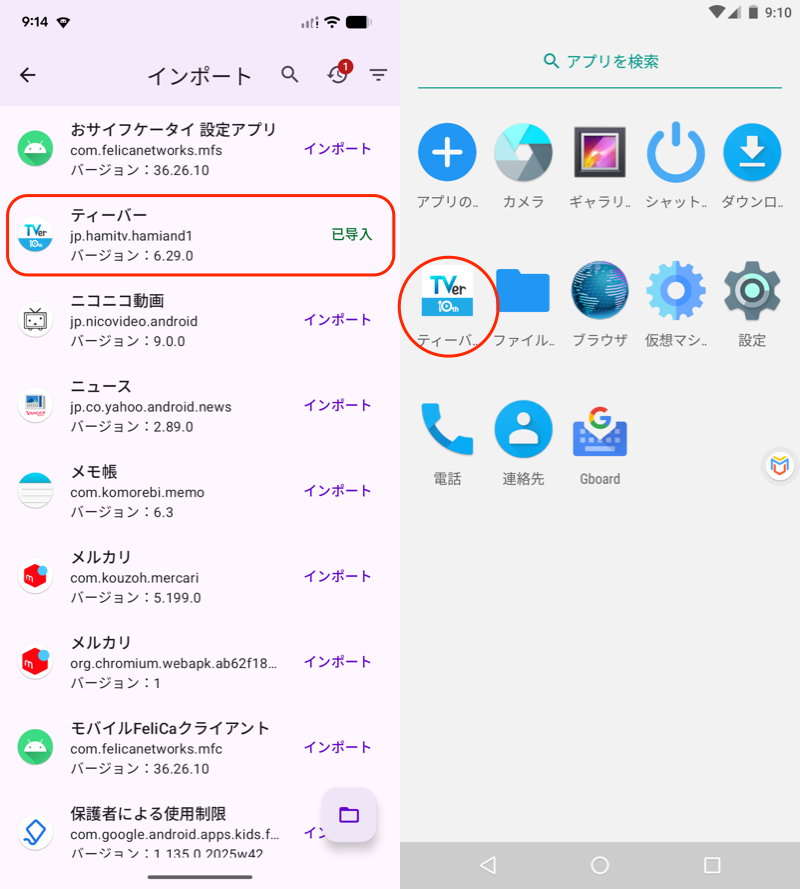The image size is (800, 889).
Task: Tap the floating folder button
Action: [349, 815]
